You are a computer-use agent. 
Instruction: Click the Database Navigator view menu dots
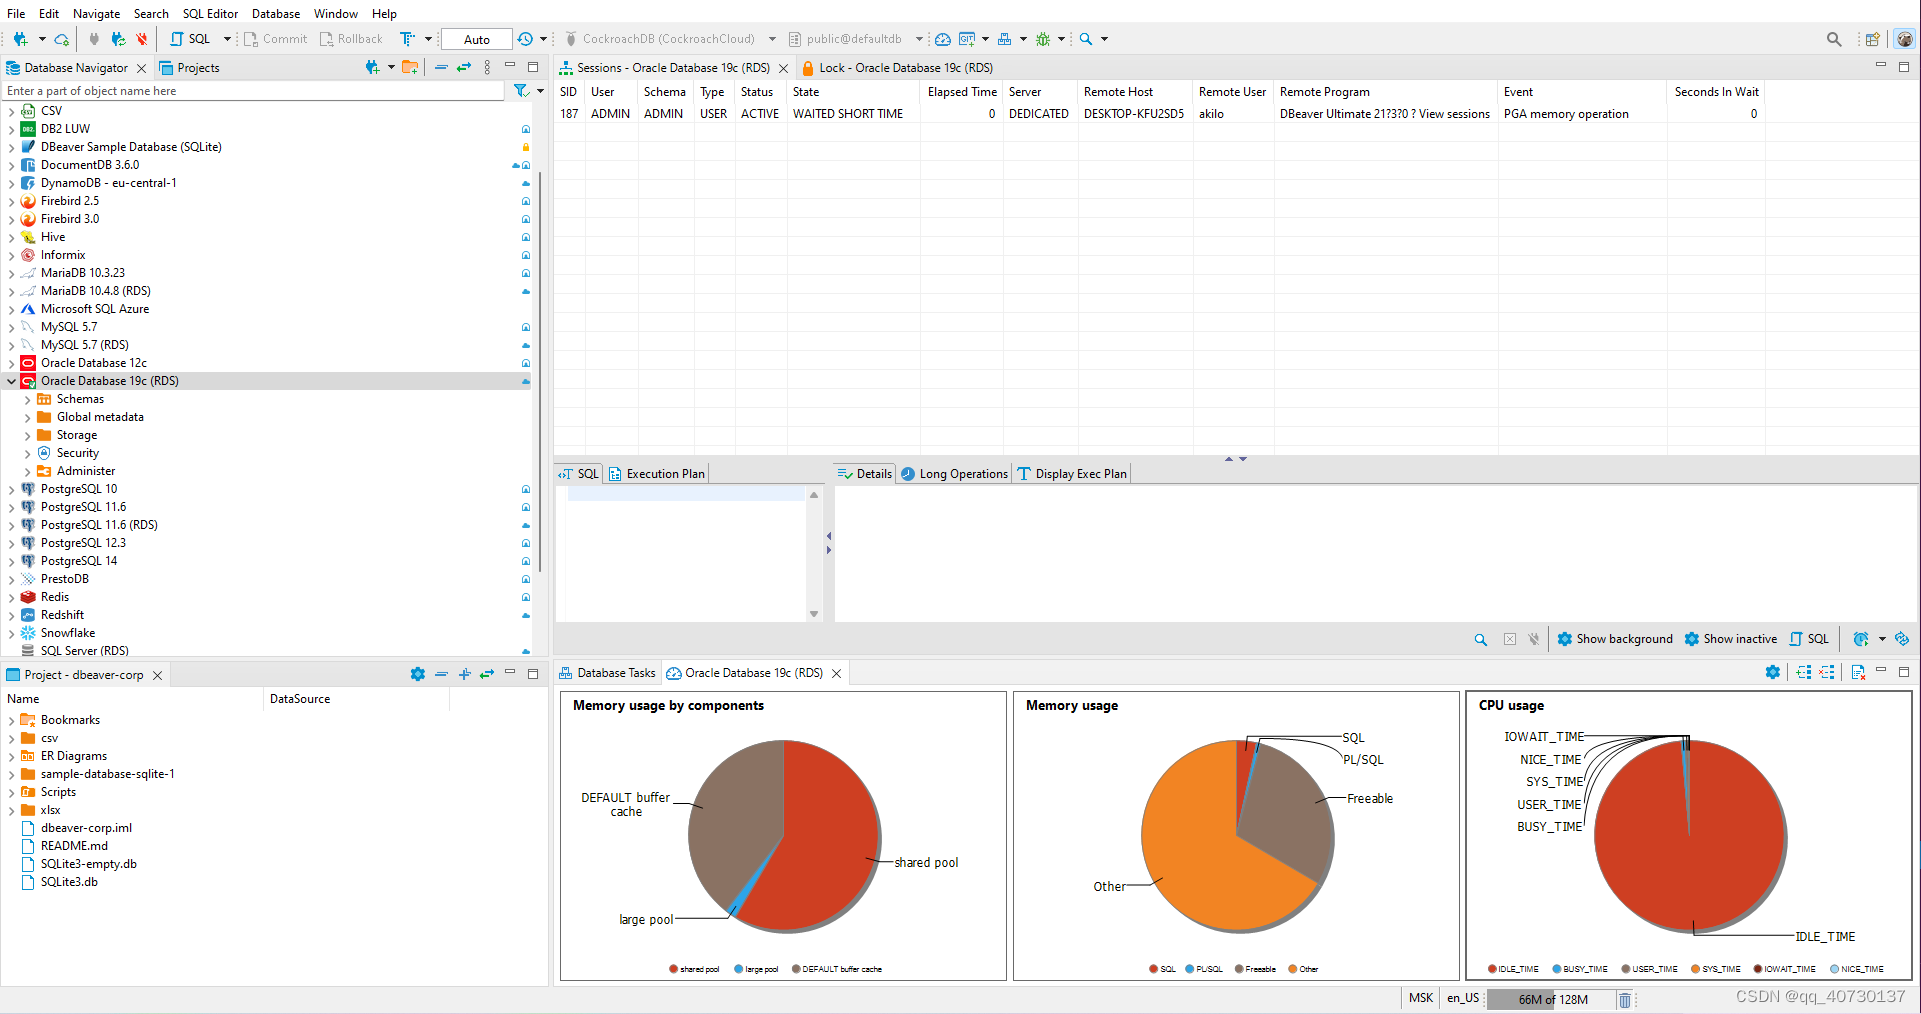click(x=487, y=67)
